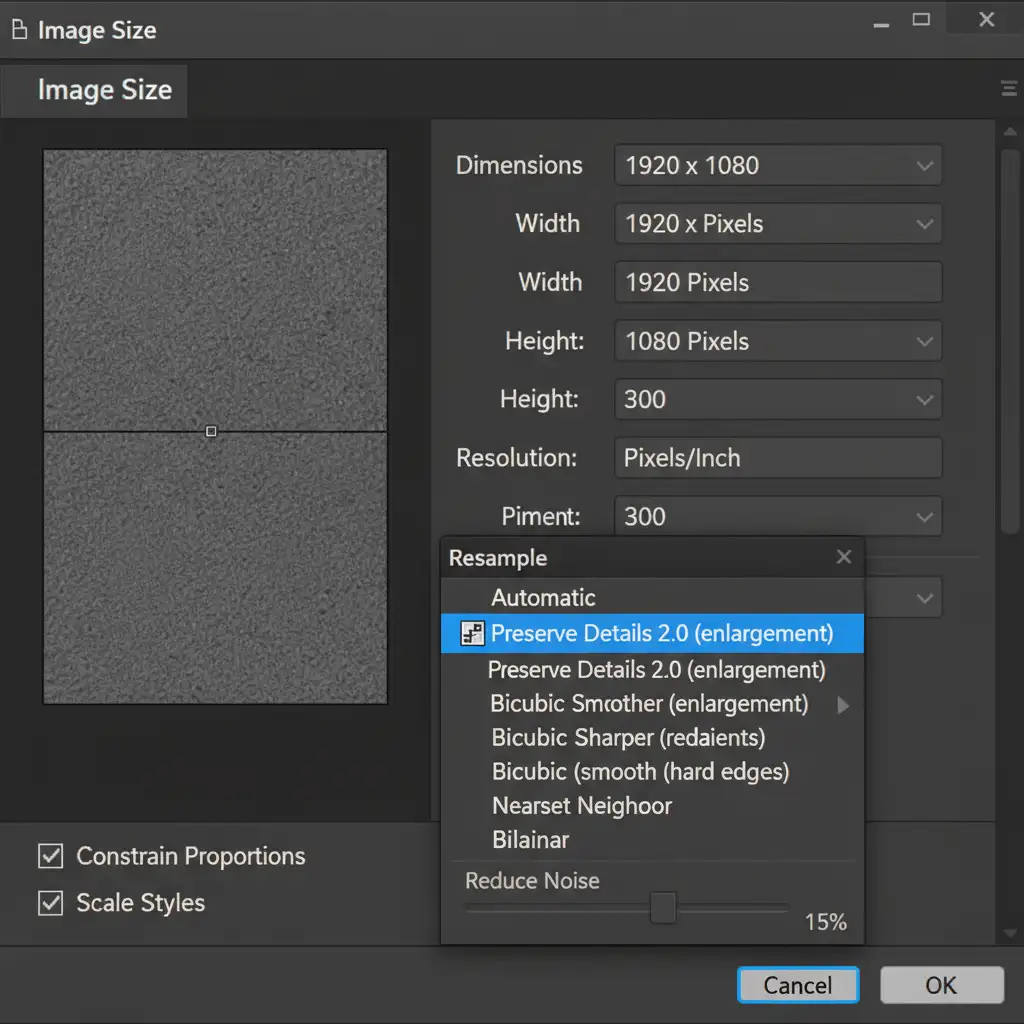Maximize the Image Size window

tap(921, 20)
